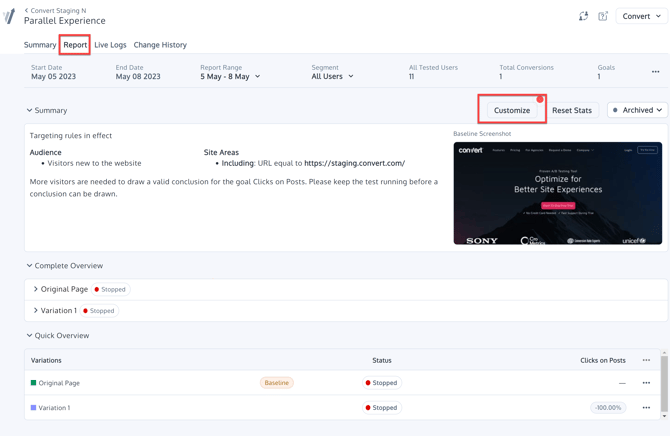Open the stats bar three-dot menu
Screen dimensions: 670x436
tap(655, 72)
